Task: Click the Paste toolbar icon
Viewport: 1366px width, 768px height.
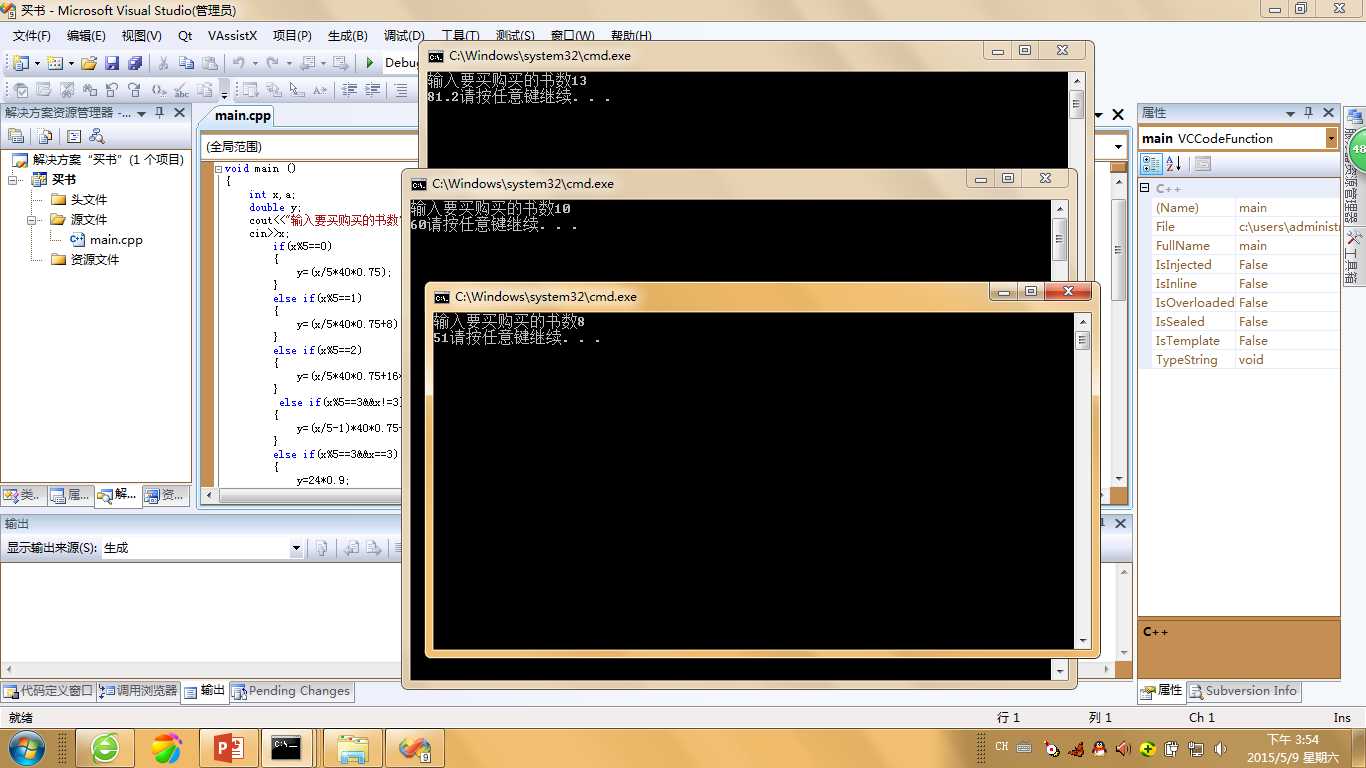Action: 209,63
